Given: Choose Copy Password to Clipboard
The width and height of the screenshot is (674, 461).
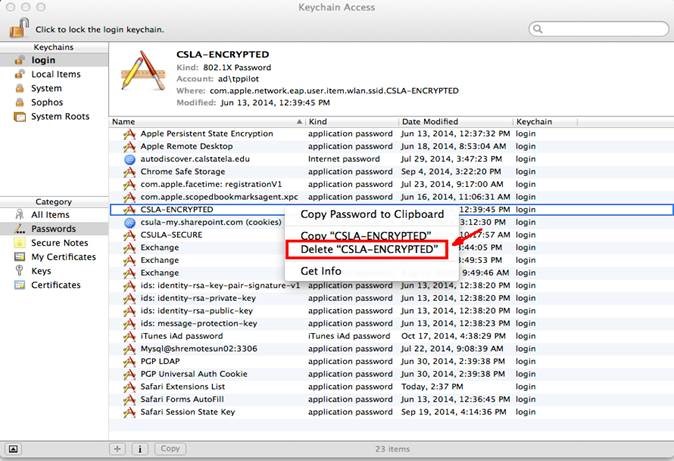Looking at the screenshot, I should click(372, 214).
